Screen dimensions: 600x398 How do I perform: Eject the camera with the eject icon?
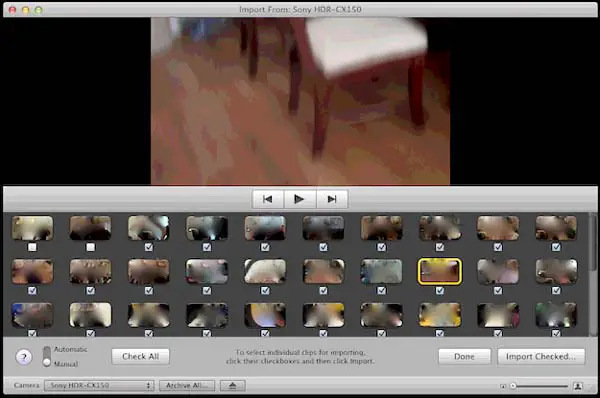[x=233, y=385]
